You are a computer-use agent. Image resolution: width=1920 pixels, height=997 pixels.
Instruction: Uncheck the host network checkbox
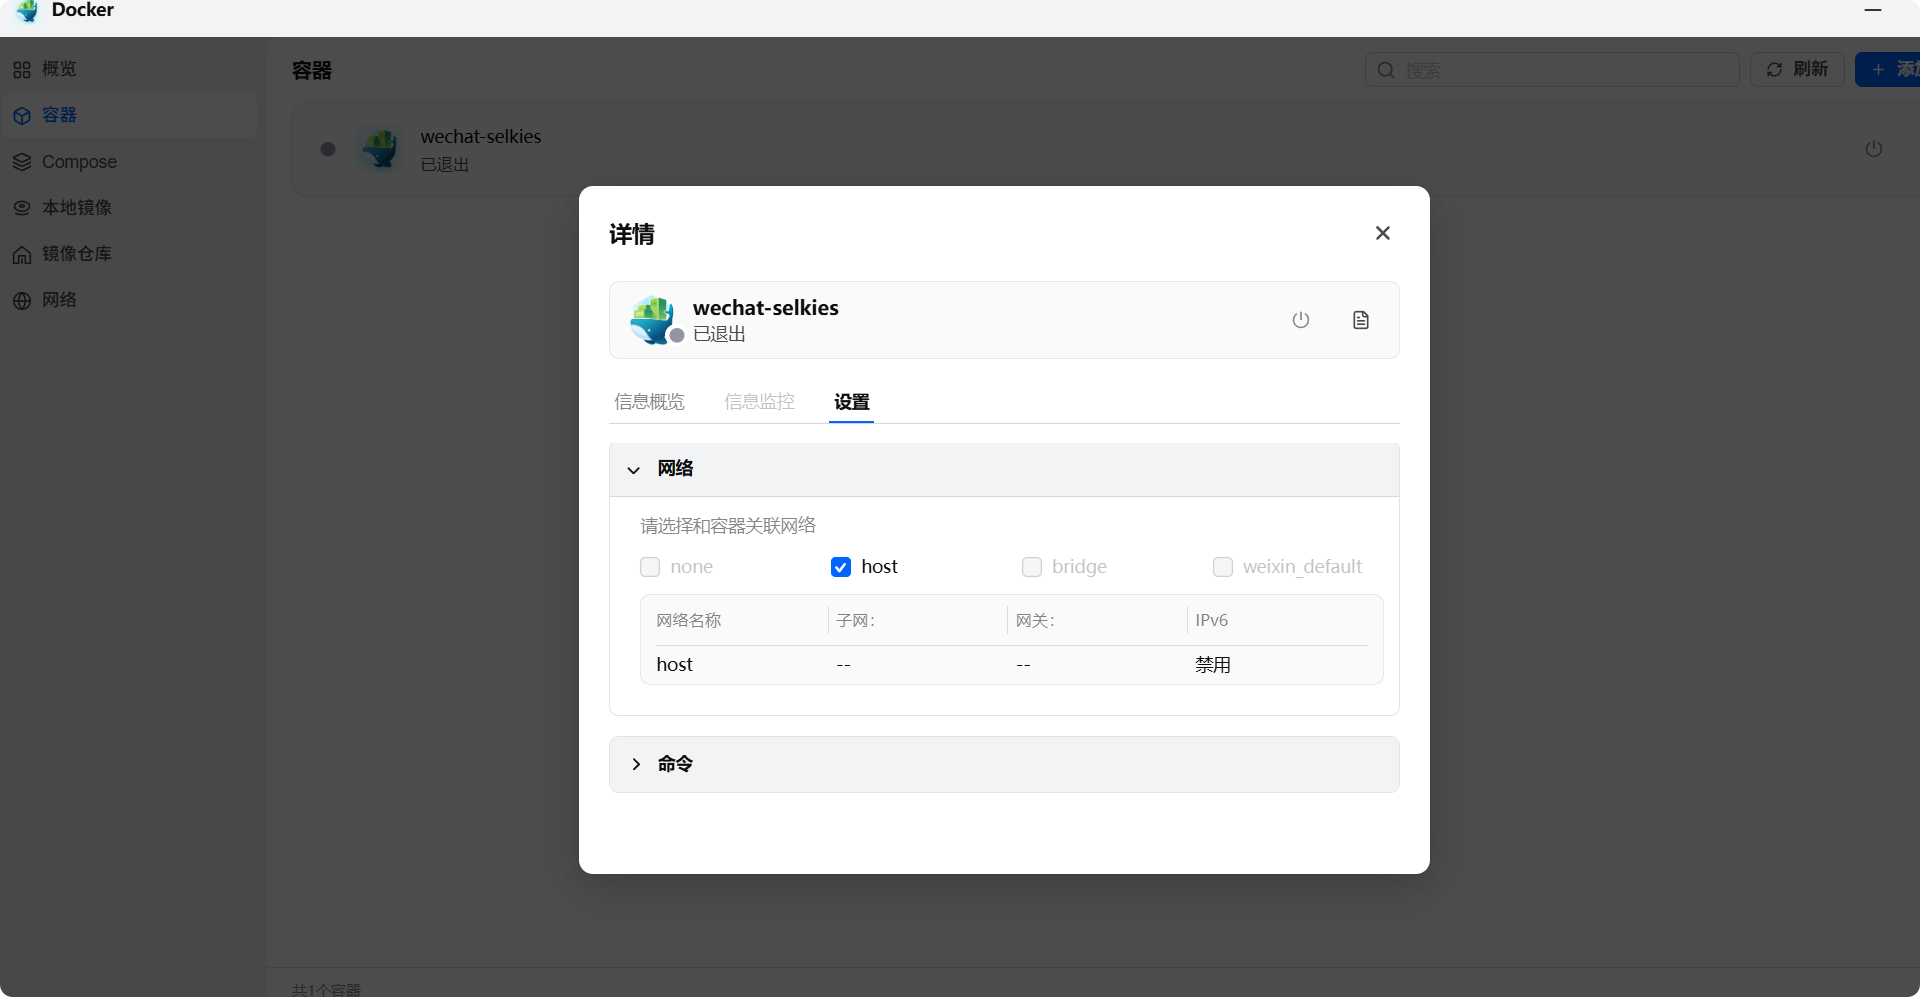(x=840, y=567)
